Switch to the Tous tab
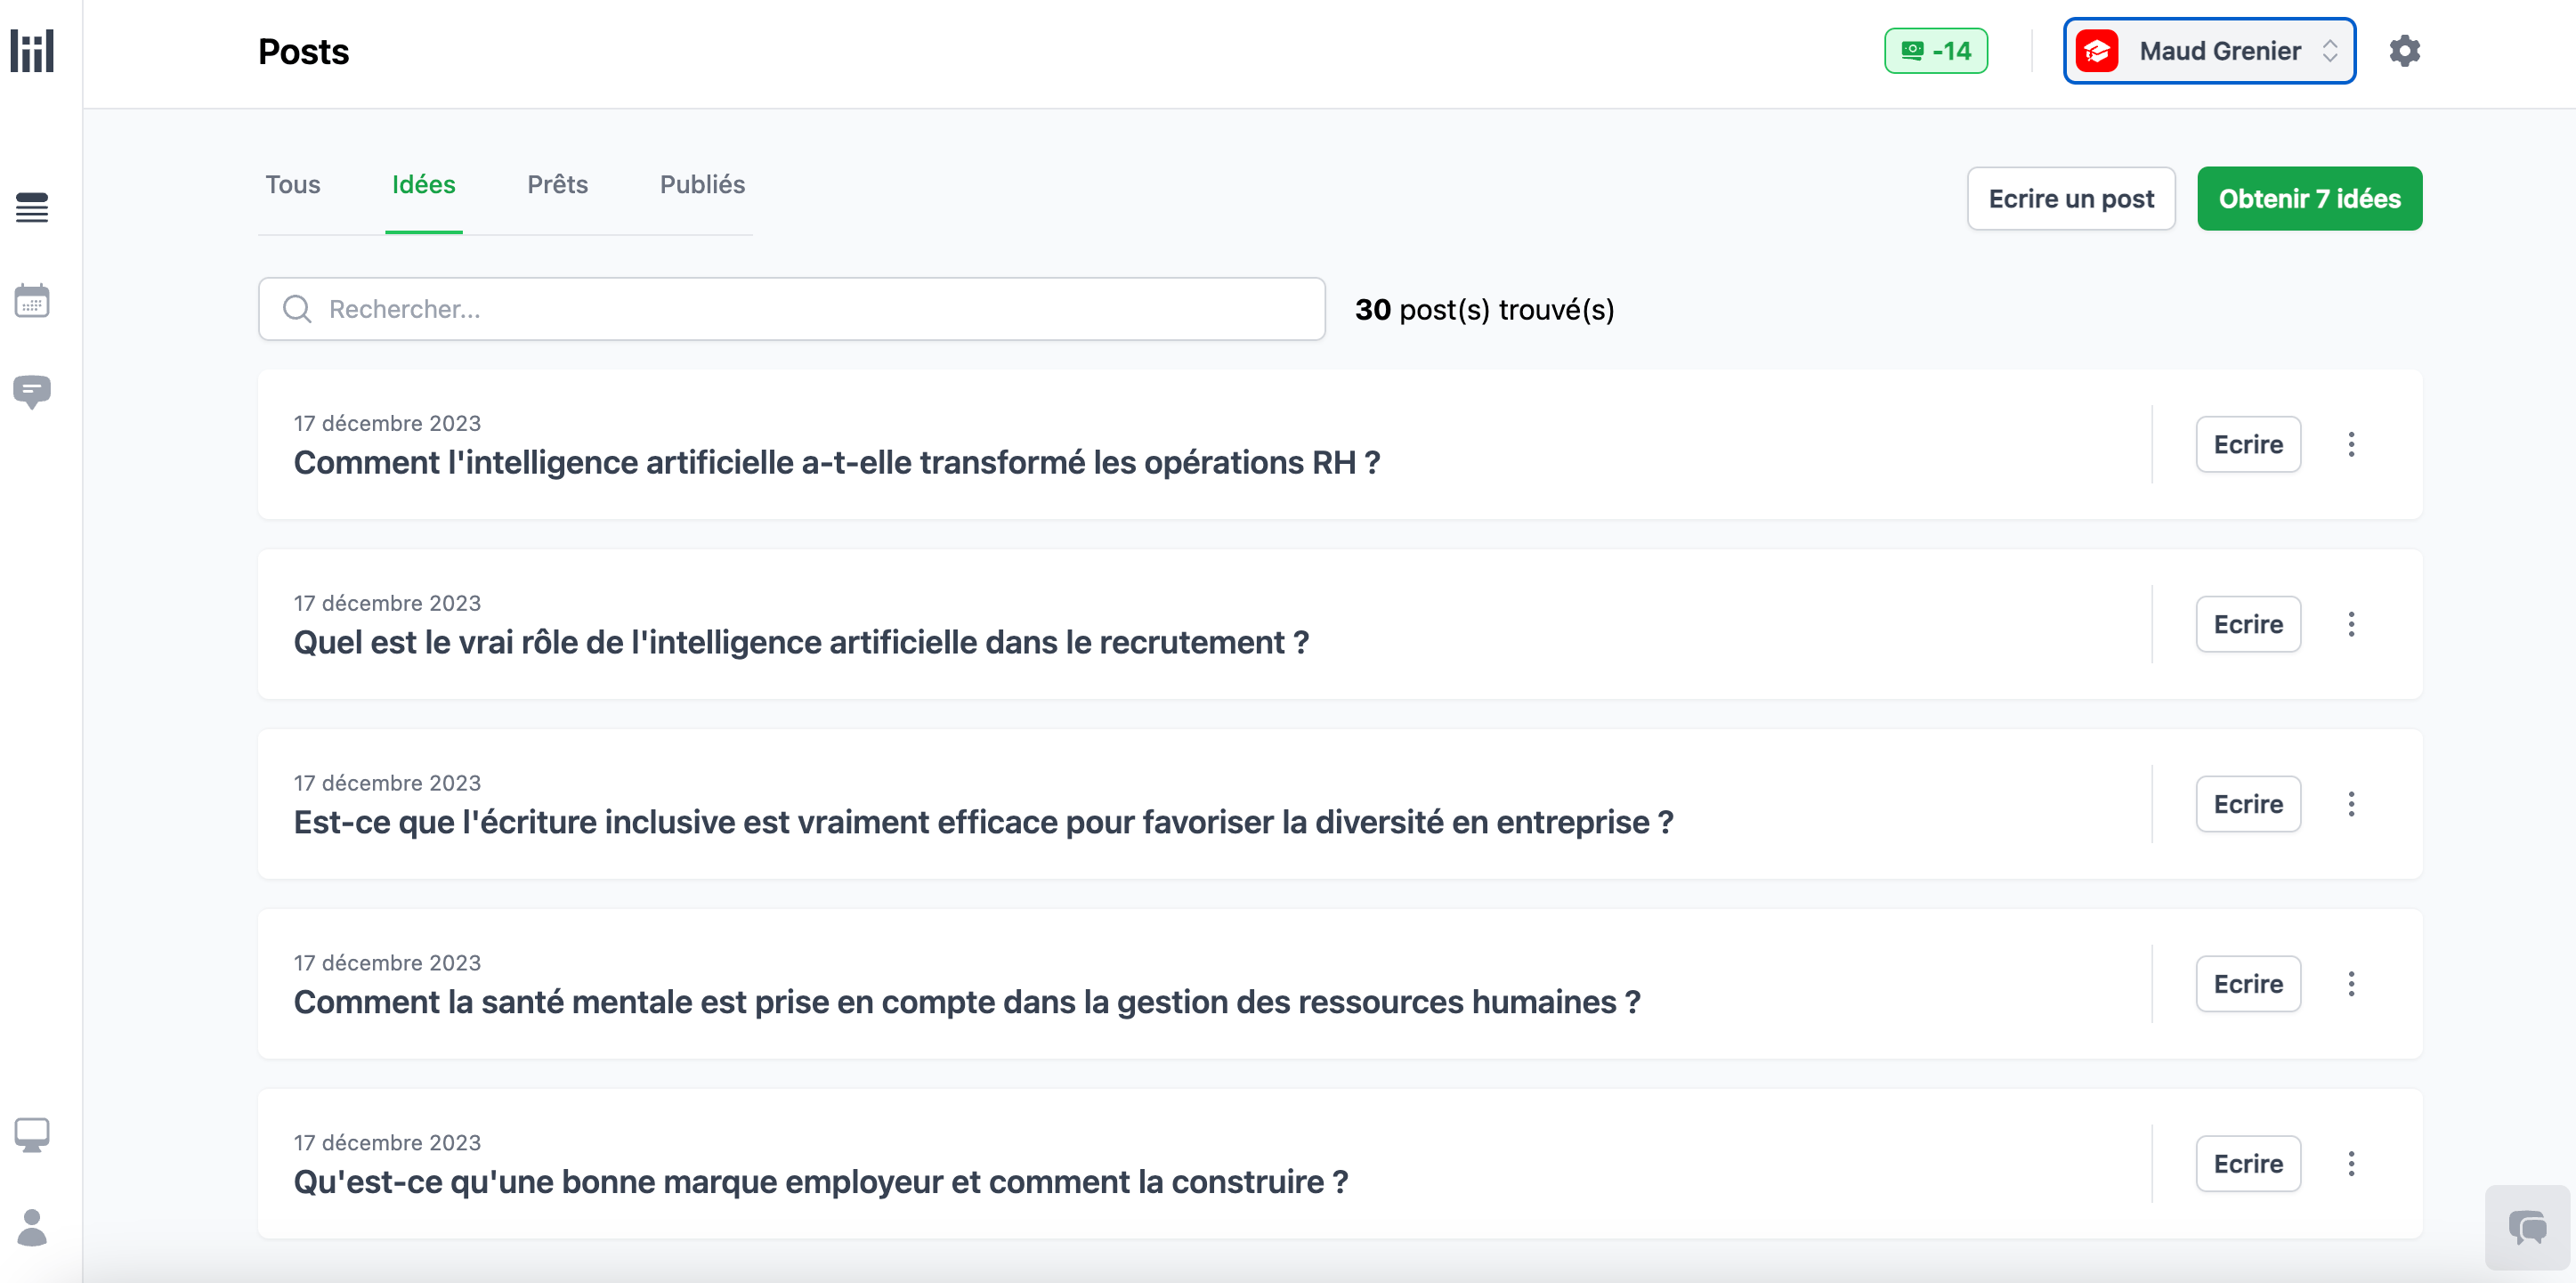 [x=292, y=185]
